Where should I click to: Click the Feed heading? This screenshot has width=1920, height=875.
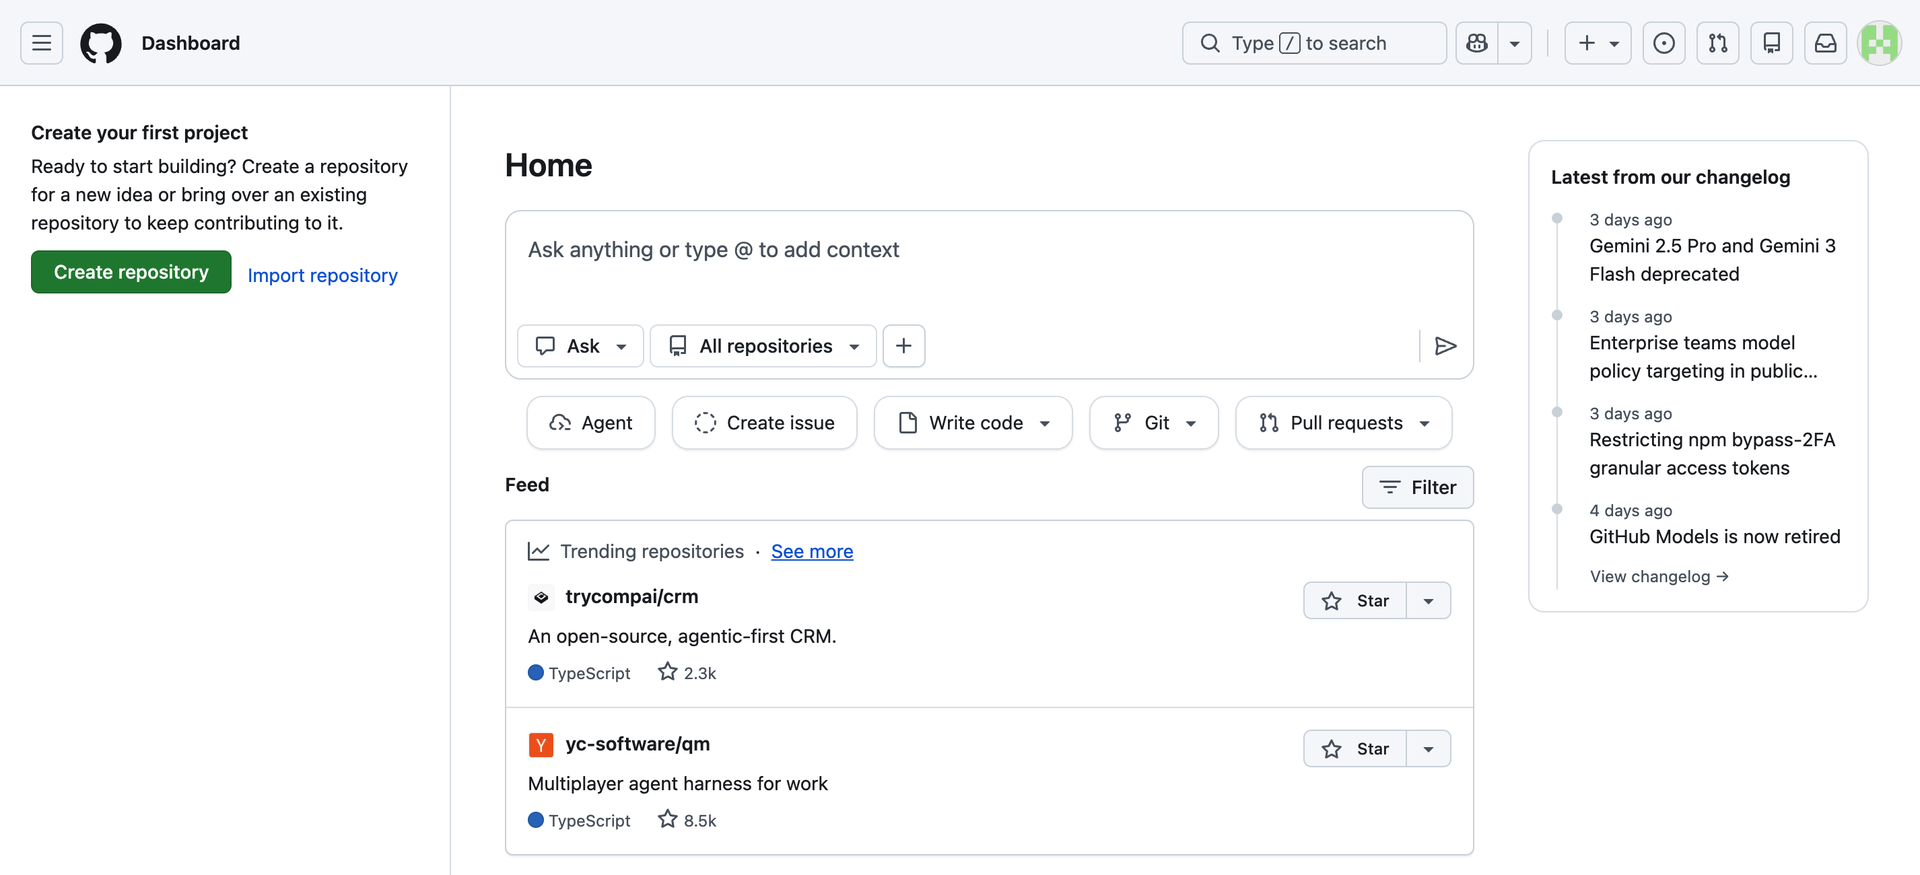(x=527, y=485)
